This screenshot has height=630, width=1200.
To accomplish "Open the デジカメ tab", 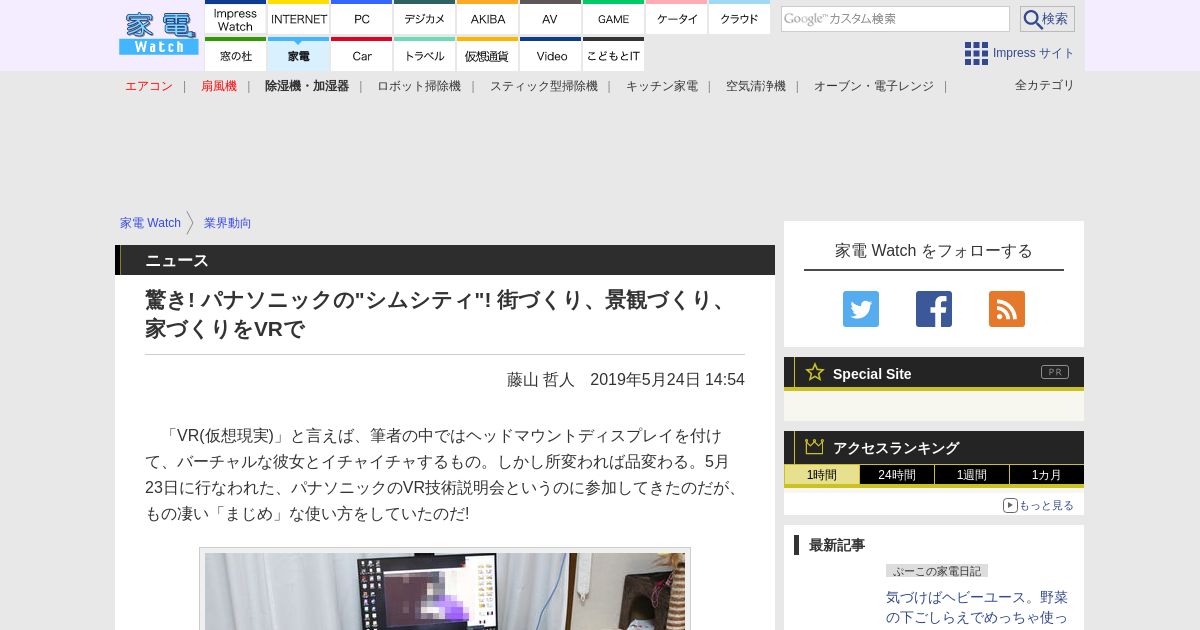I will [425, 18].
